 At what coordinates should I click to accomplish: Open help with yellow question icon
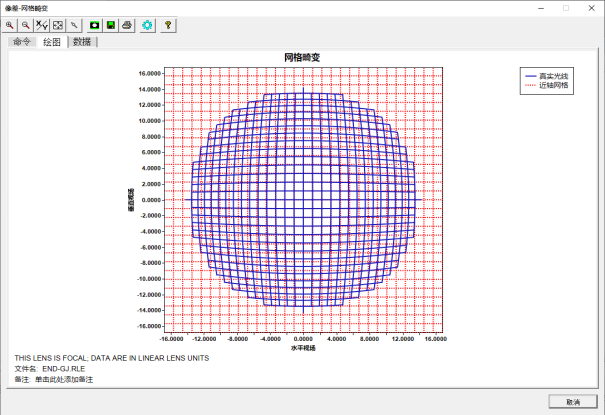(168, 25)
